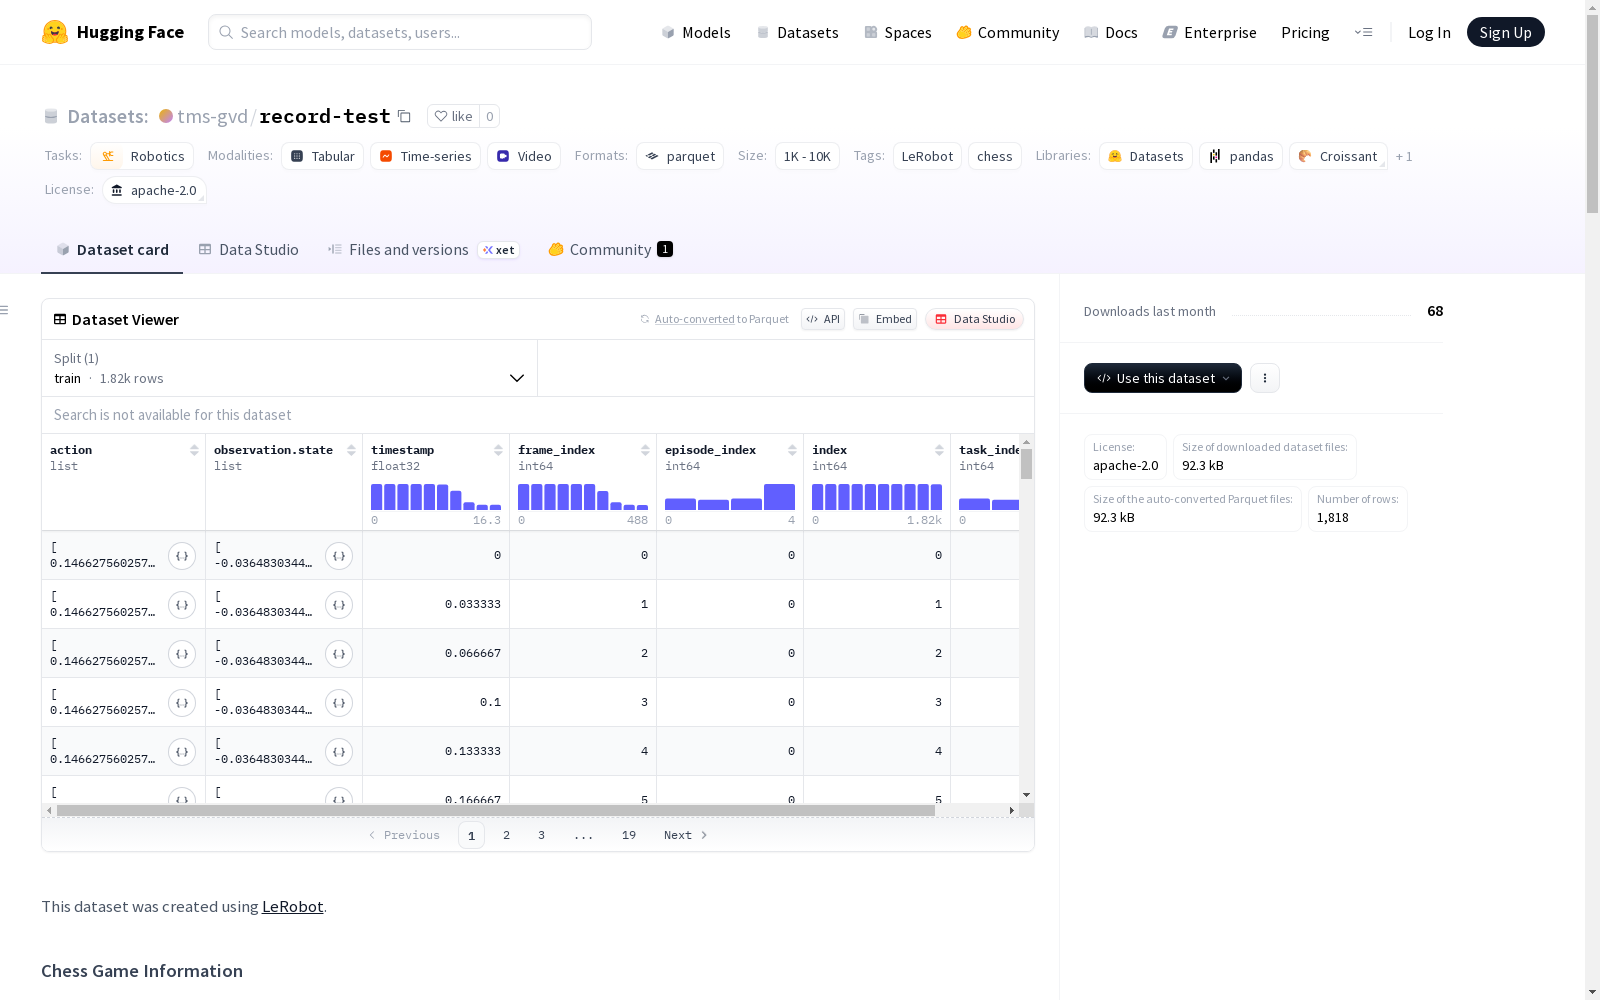Image resolution: width=1600 pixels, height=1000 pixels.
Task: Filter by the Time-series modality tag
Action: tap(425, 156)
